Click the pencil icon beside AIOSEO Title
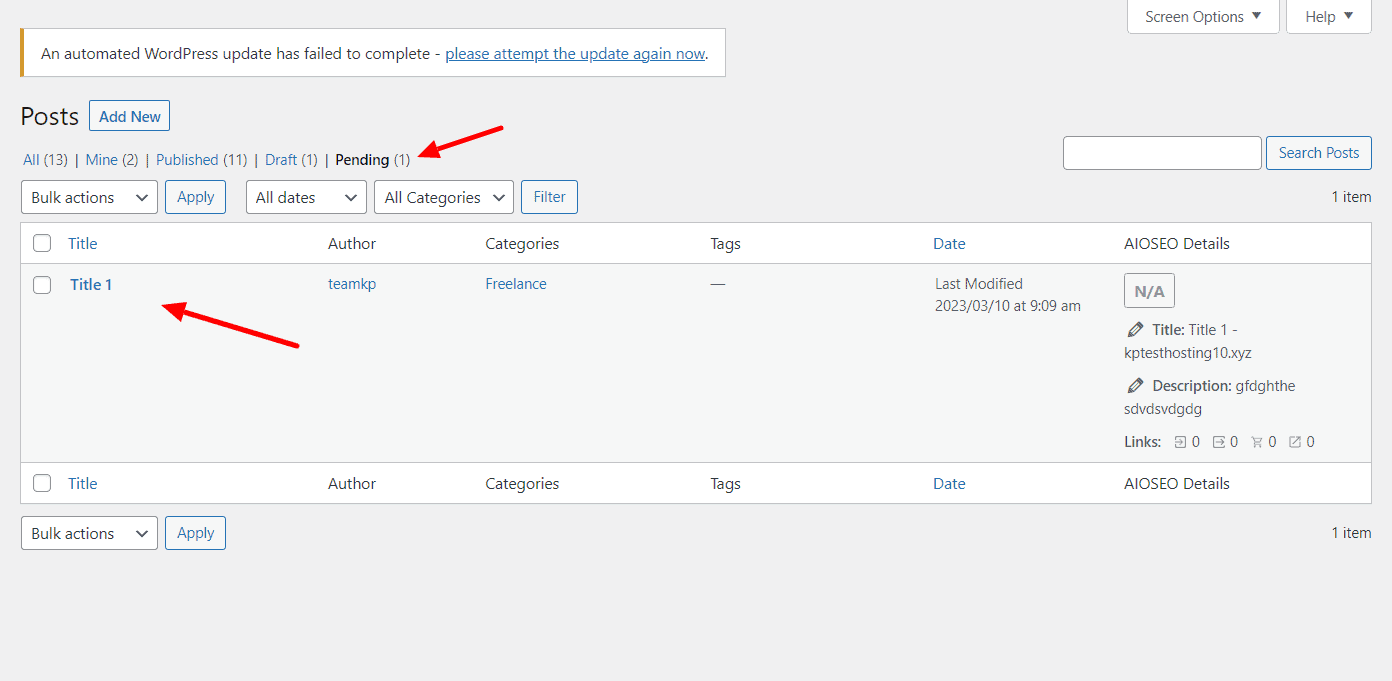 [x=1134, y=329]
